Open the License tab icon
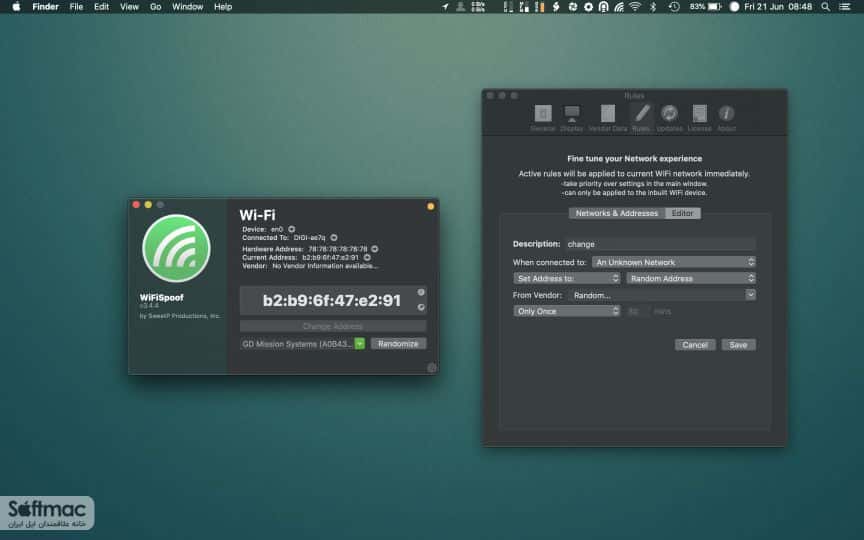Image resolution: width=864 pixels, height=540 pixels. (699, 114)
